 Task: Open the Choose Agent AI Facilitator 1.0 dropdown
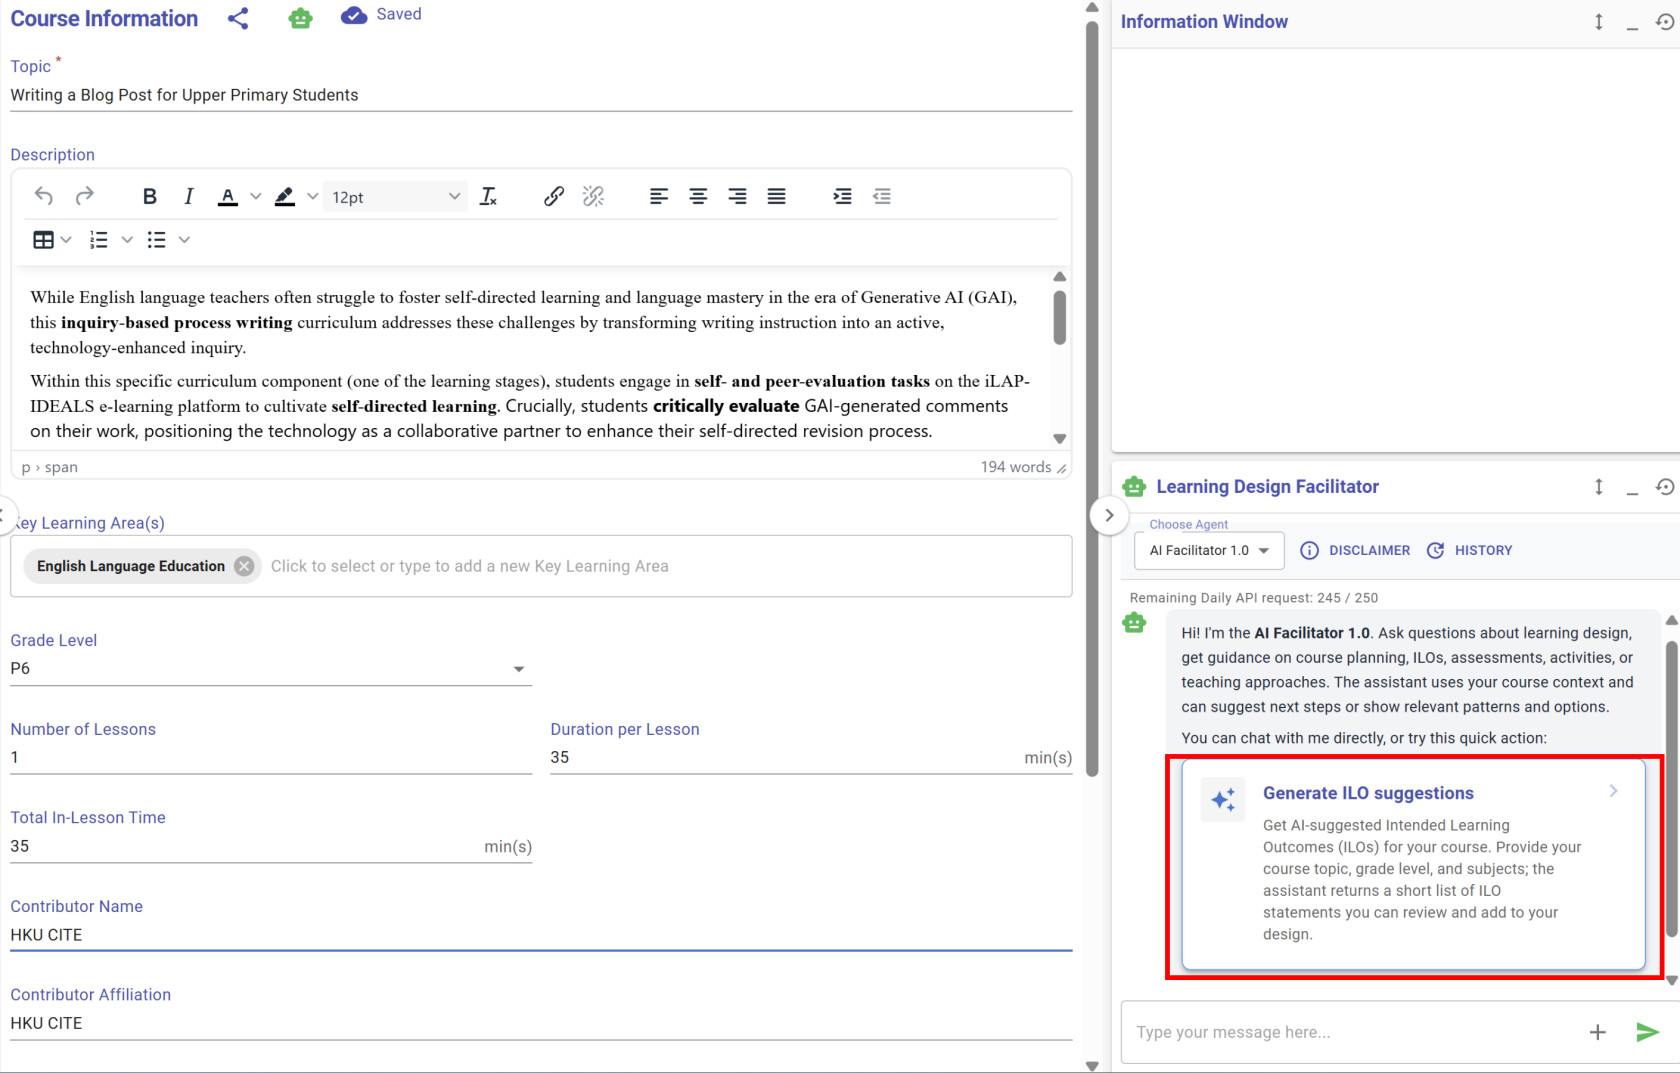[x=1209, y=551]
